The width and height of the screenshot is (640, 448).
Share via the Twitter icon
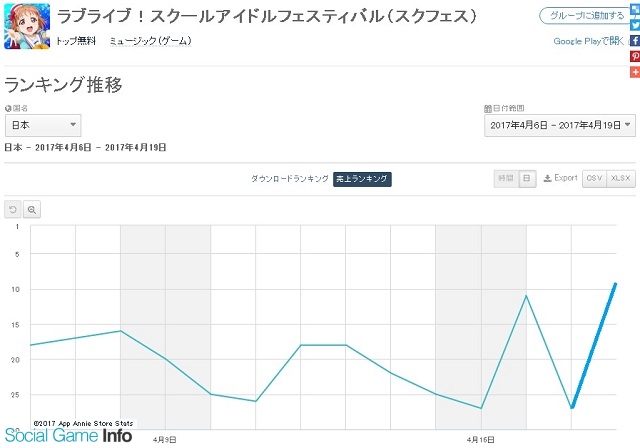(x=634, y=24)
